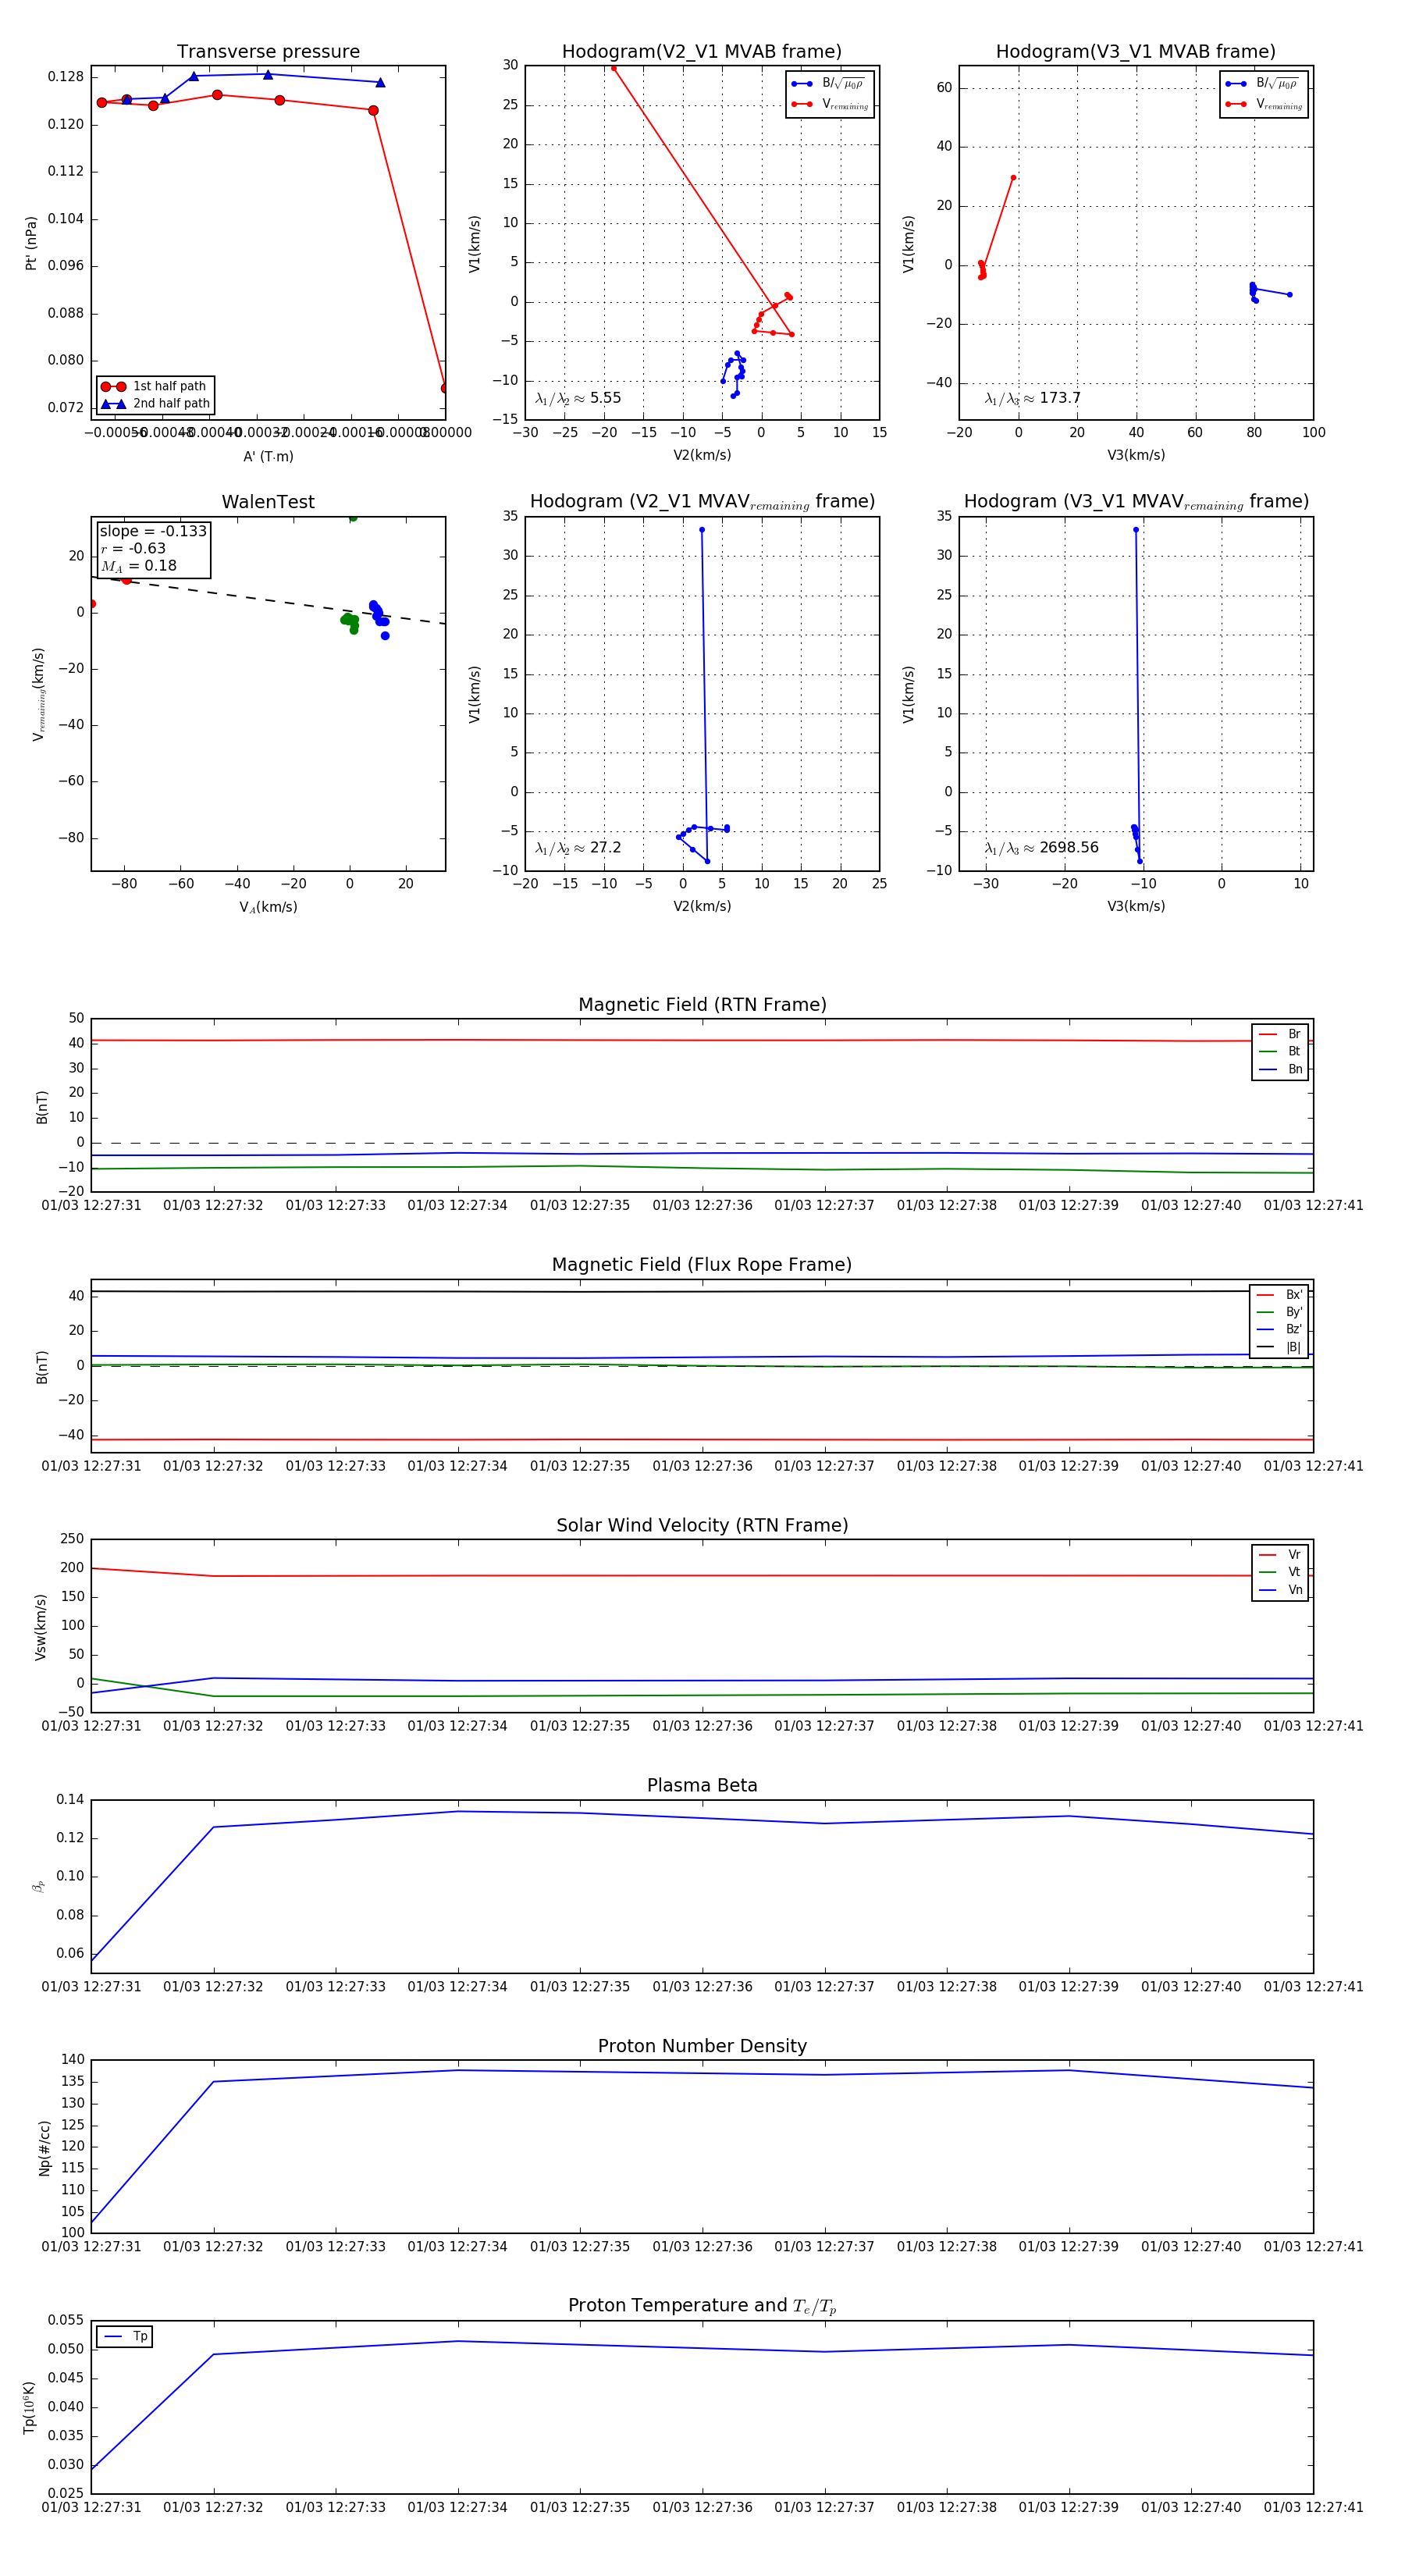Click 'Solar Wind Velocity (RTN Frame)' title
Viewport: 1405px width, 2576px height.
pyautogui.click(x=702, y=1525)
